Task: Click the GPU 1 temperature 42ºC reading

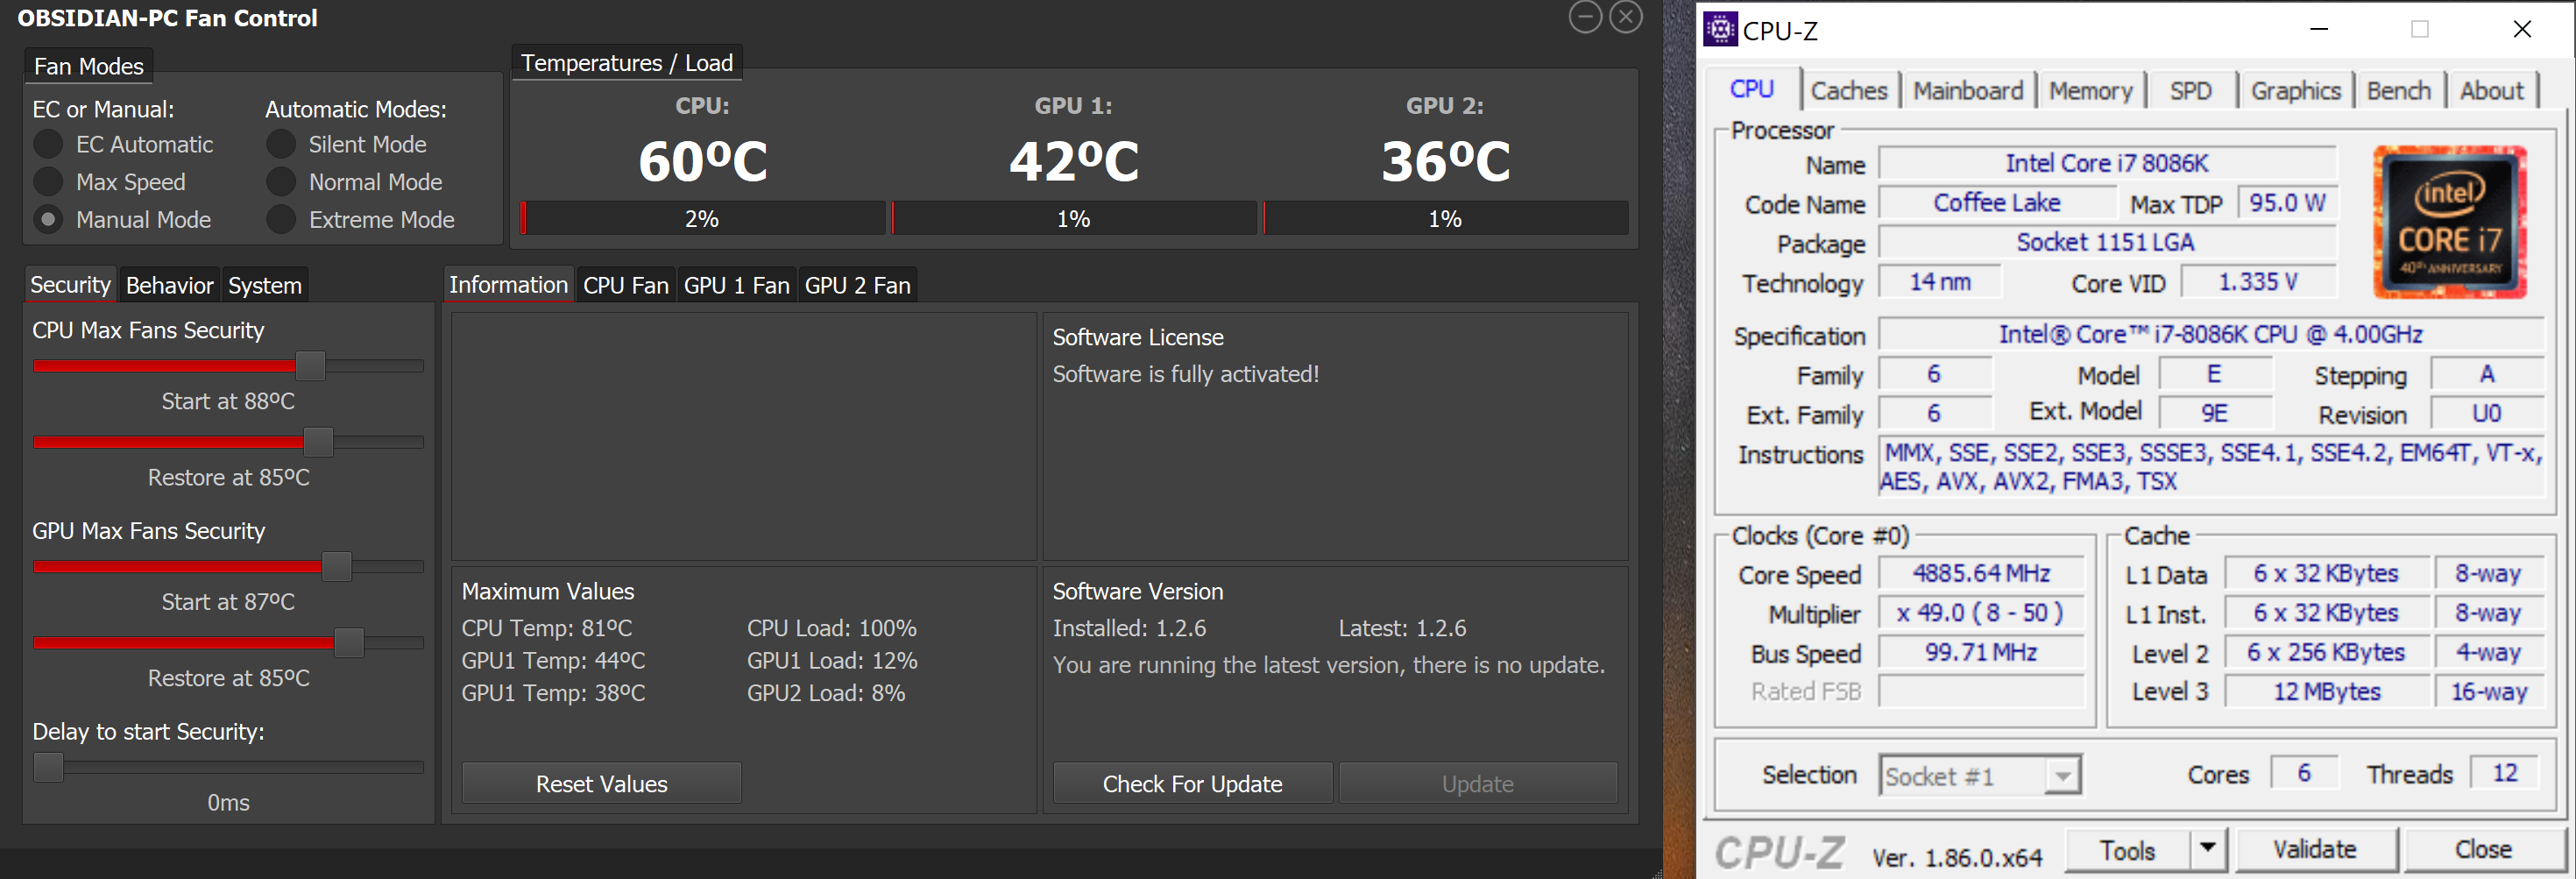Action: click(1074, 161)
